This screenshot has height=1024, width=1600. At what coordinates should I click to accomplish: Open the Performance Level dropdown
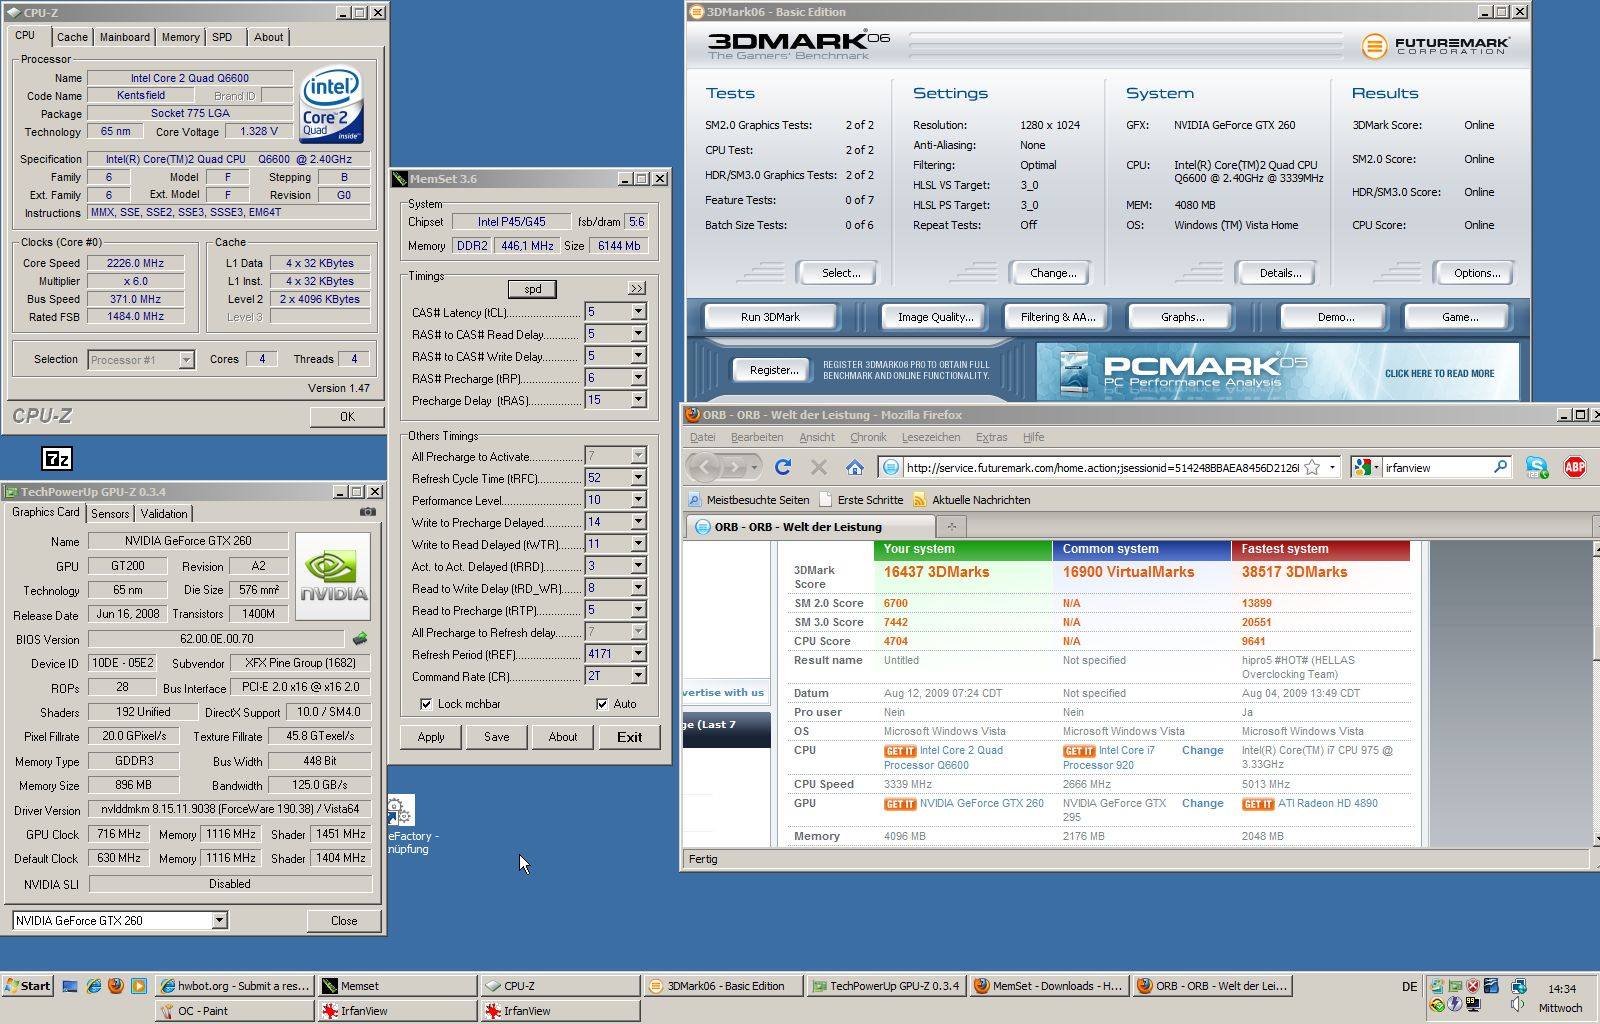pyautogui.click(x=637, y=500)
